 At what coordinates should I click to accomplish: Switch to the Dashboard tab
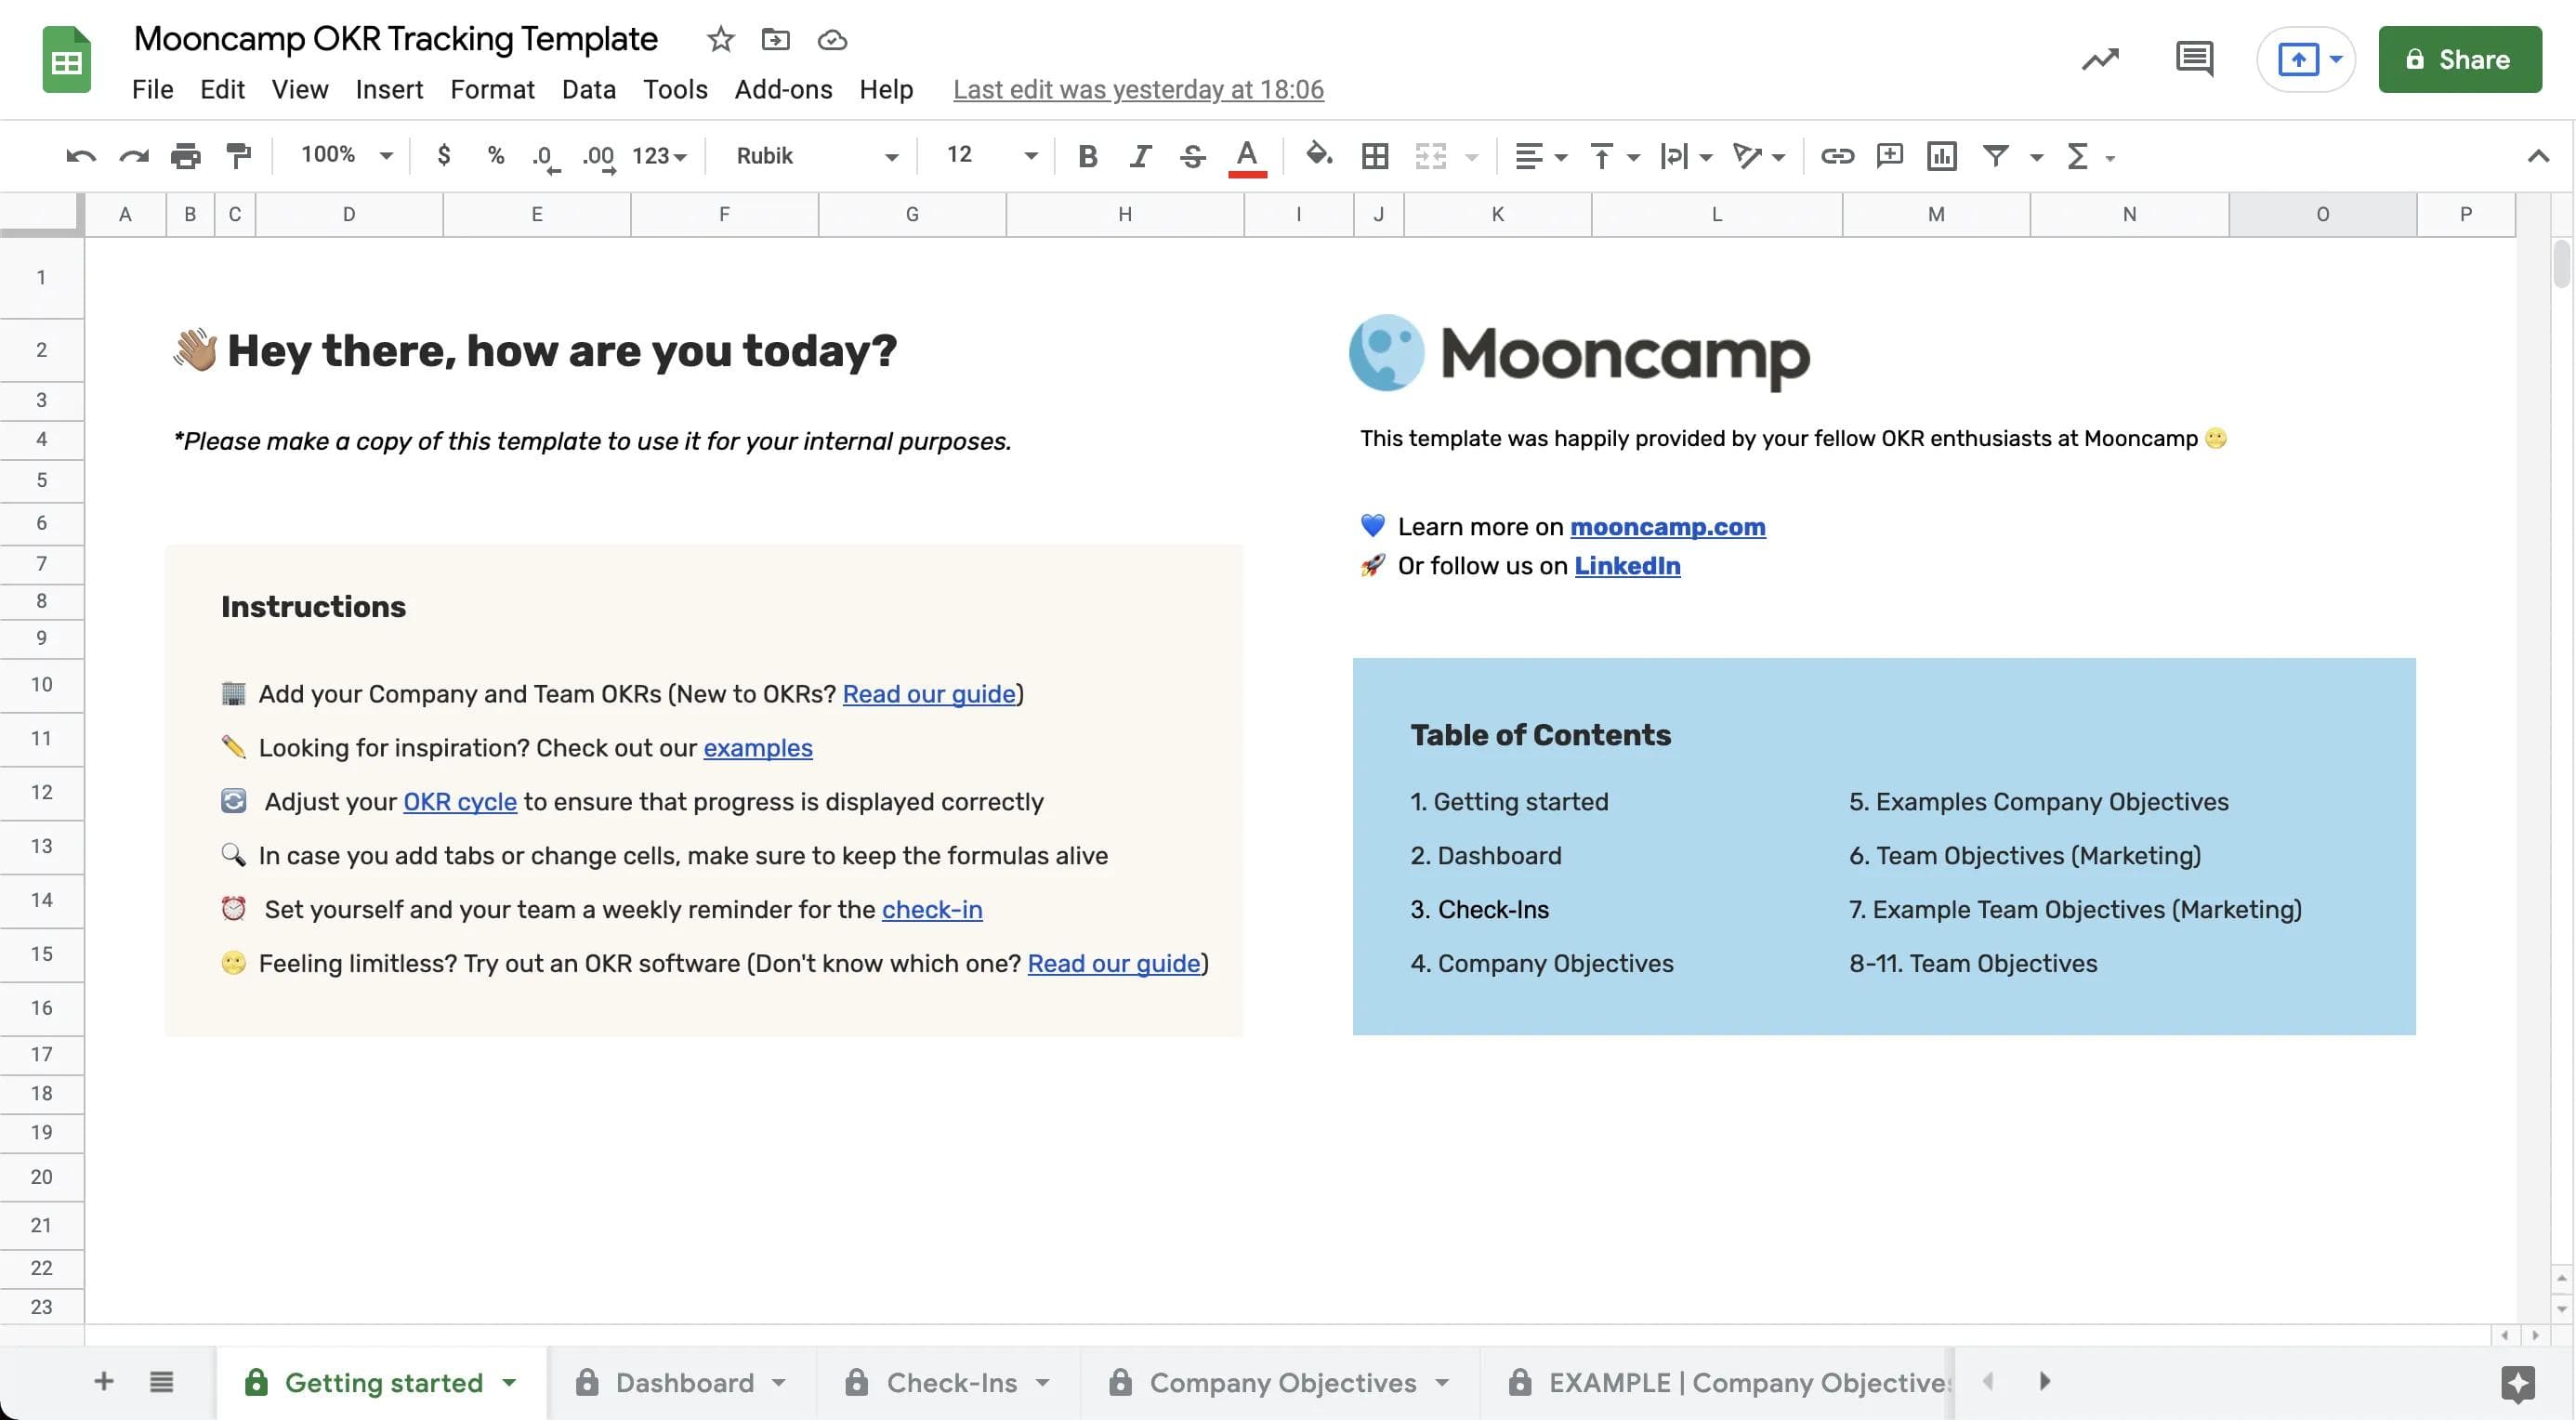point(681,1382)
